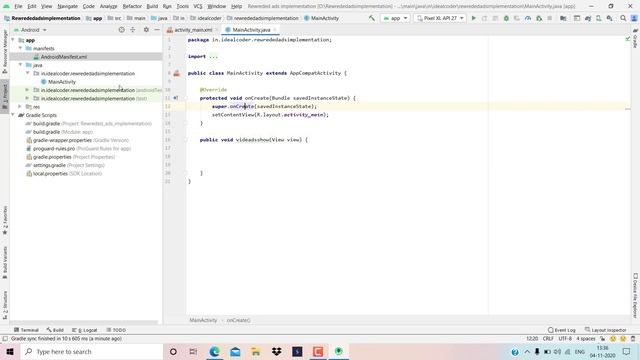Open the Refactor menu
This screenshot has height=360, width=640.
tap(132, 6)
